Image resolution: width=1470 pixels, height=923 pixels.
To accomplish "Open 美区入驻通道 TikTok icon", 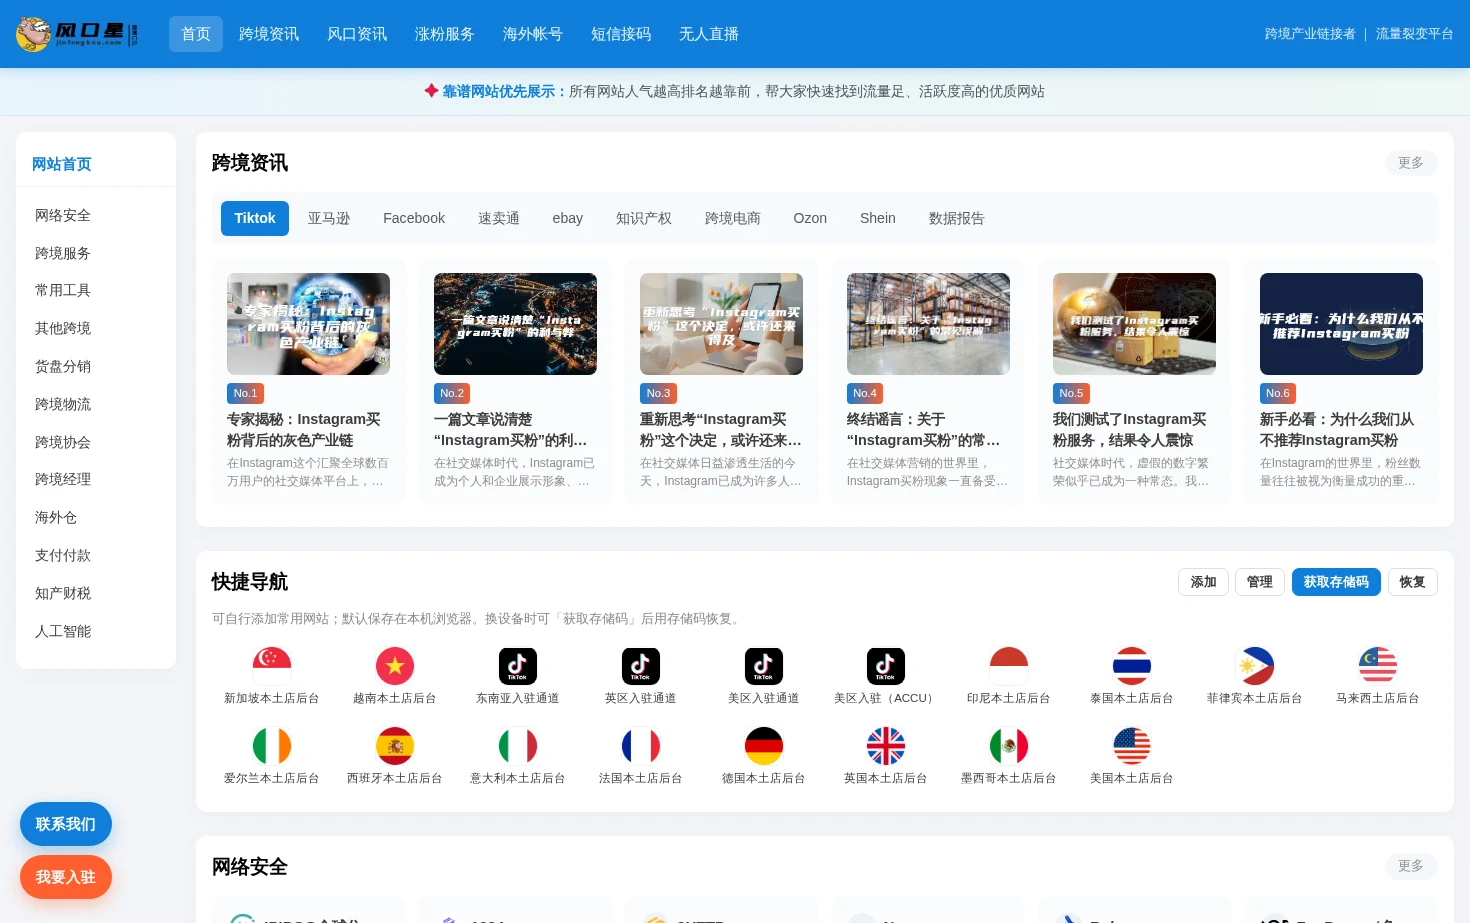I will pyautogui.click(x=764, y=666).
